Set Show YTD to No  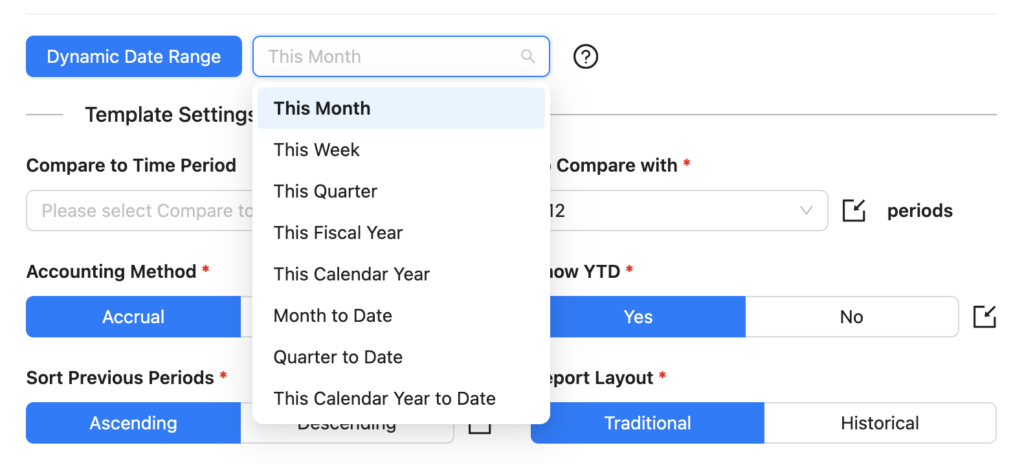pyautogui.click(x=851, y=317)
